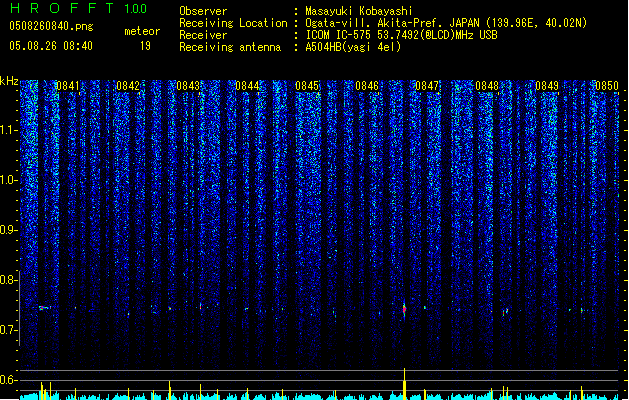Click the date stamp 05.08.26 08:40
Viewport: 629px width, 400px height.
(51, 46)
